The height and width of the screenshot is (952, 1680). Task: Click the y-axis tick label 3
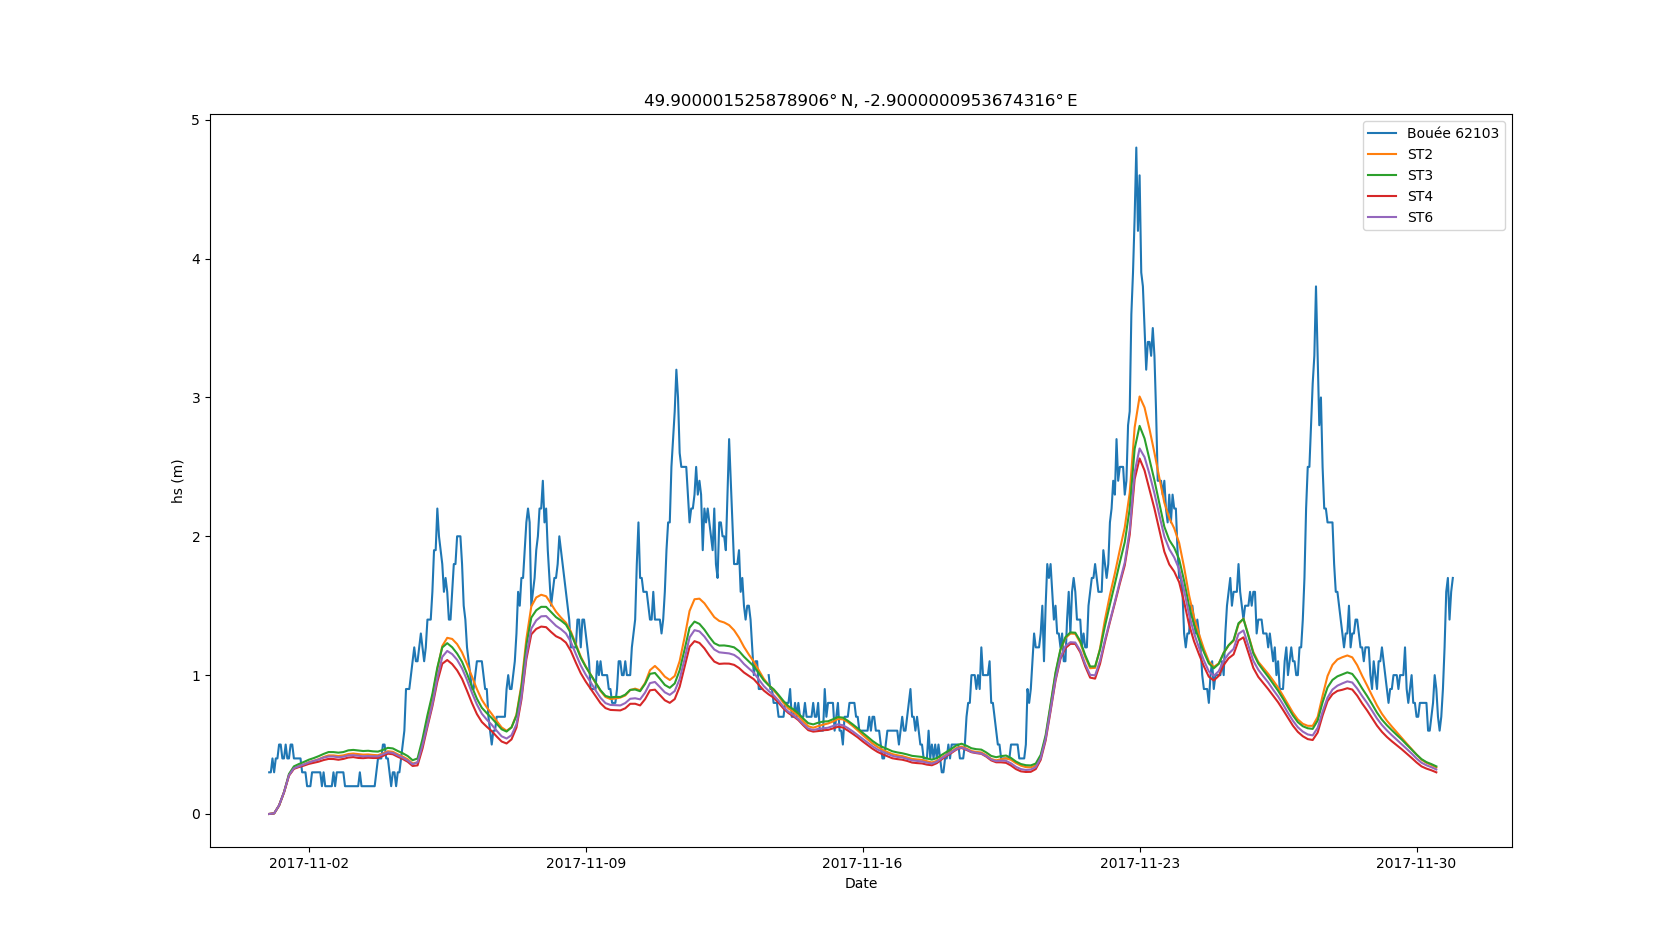pyautogui.click(x=196, y=398)
